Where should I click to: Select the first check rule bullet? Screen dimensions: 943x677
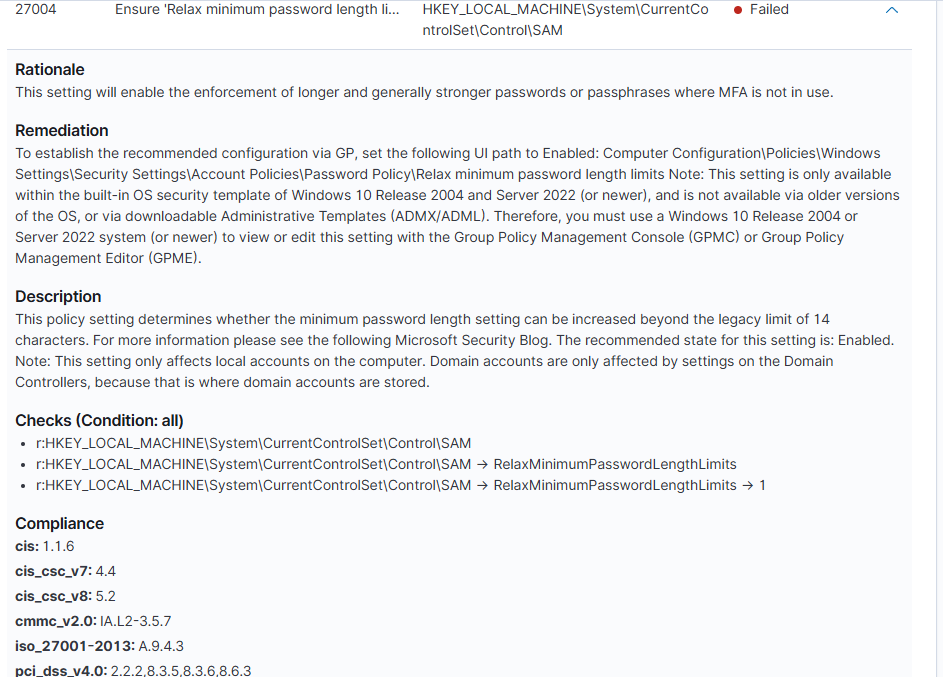click(x=253, y=444)
